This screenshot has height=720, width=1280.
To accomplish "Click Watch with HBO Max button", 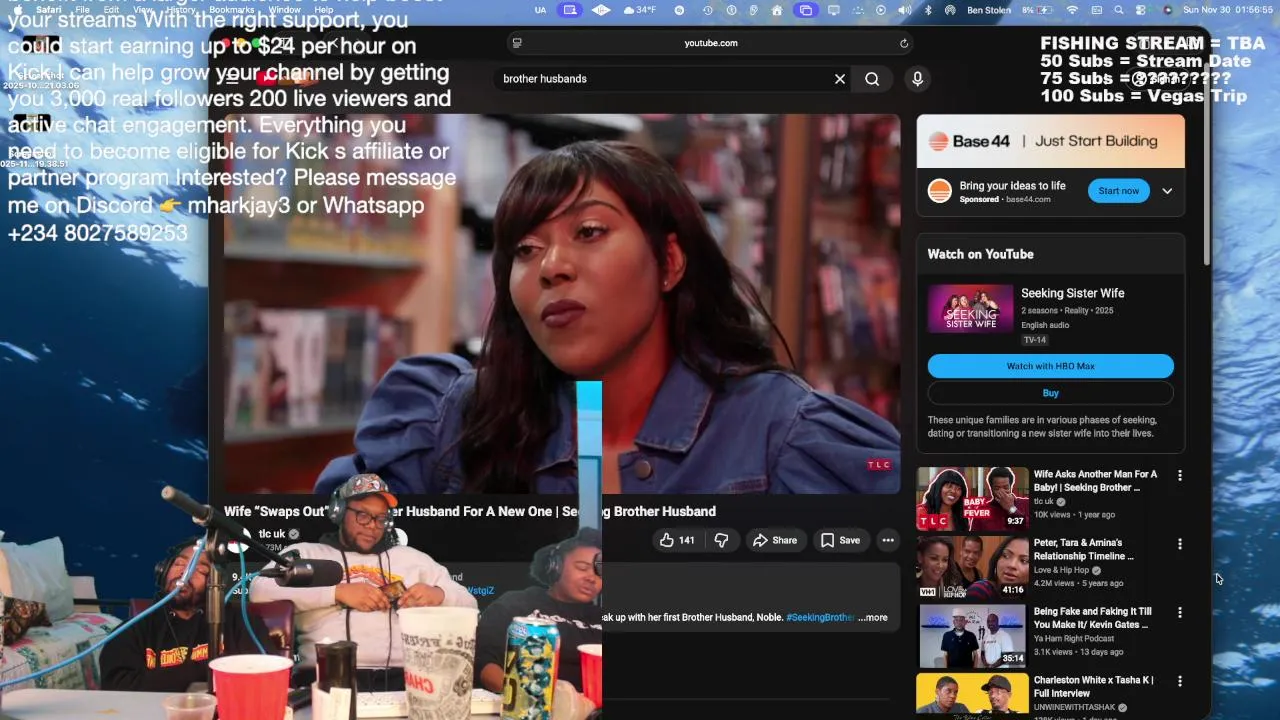I will 1050,366.
